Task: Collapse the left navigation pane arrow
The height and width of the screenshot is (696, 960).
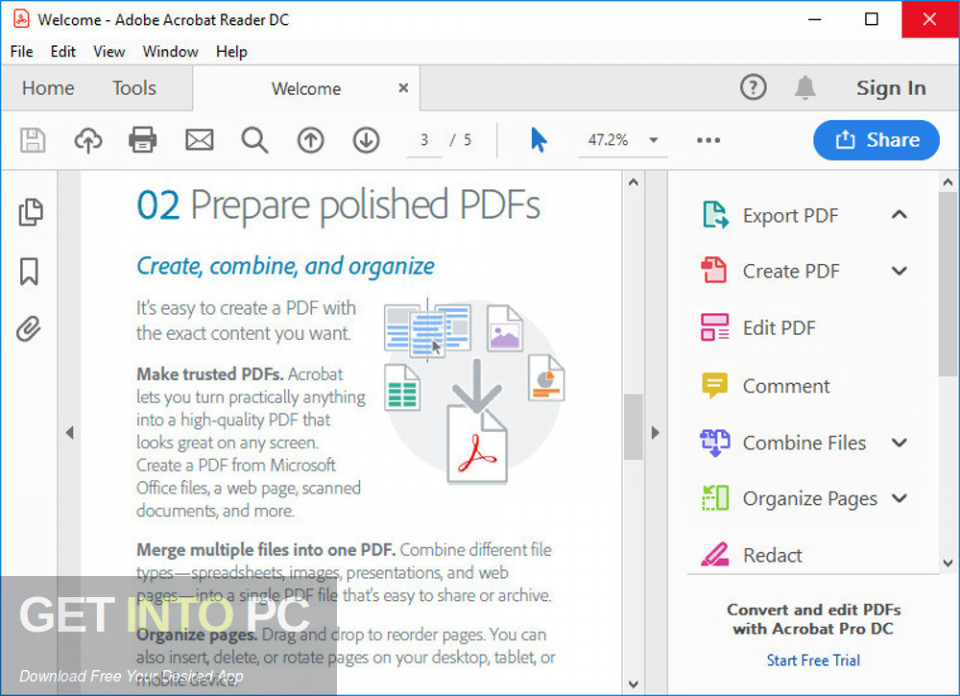Action: click(x=70, y=433)
